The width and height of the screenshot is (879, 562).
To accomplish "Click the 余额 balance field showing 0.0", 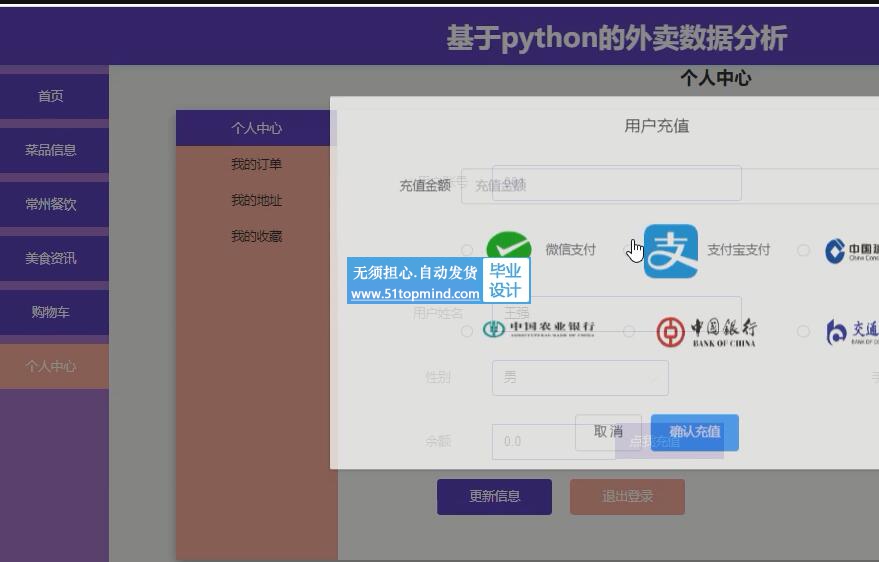I will [x=553, y=442].
